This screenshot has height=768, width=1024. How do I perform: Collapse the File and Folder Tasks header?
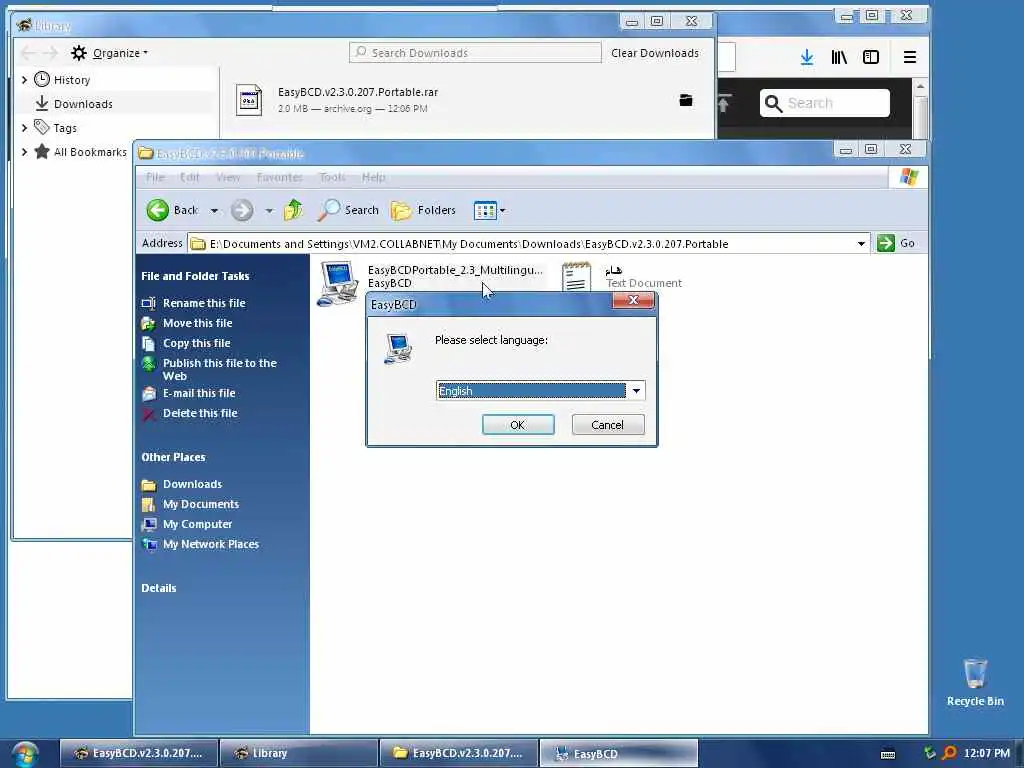pos(195,276)
